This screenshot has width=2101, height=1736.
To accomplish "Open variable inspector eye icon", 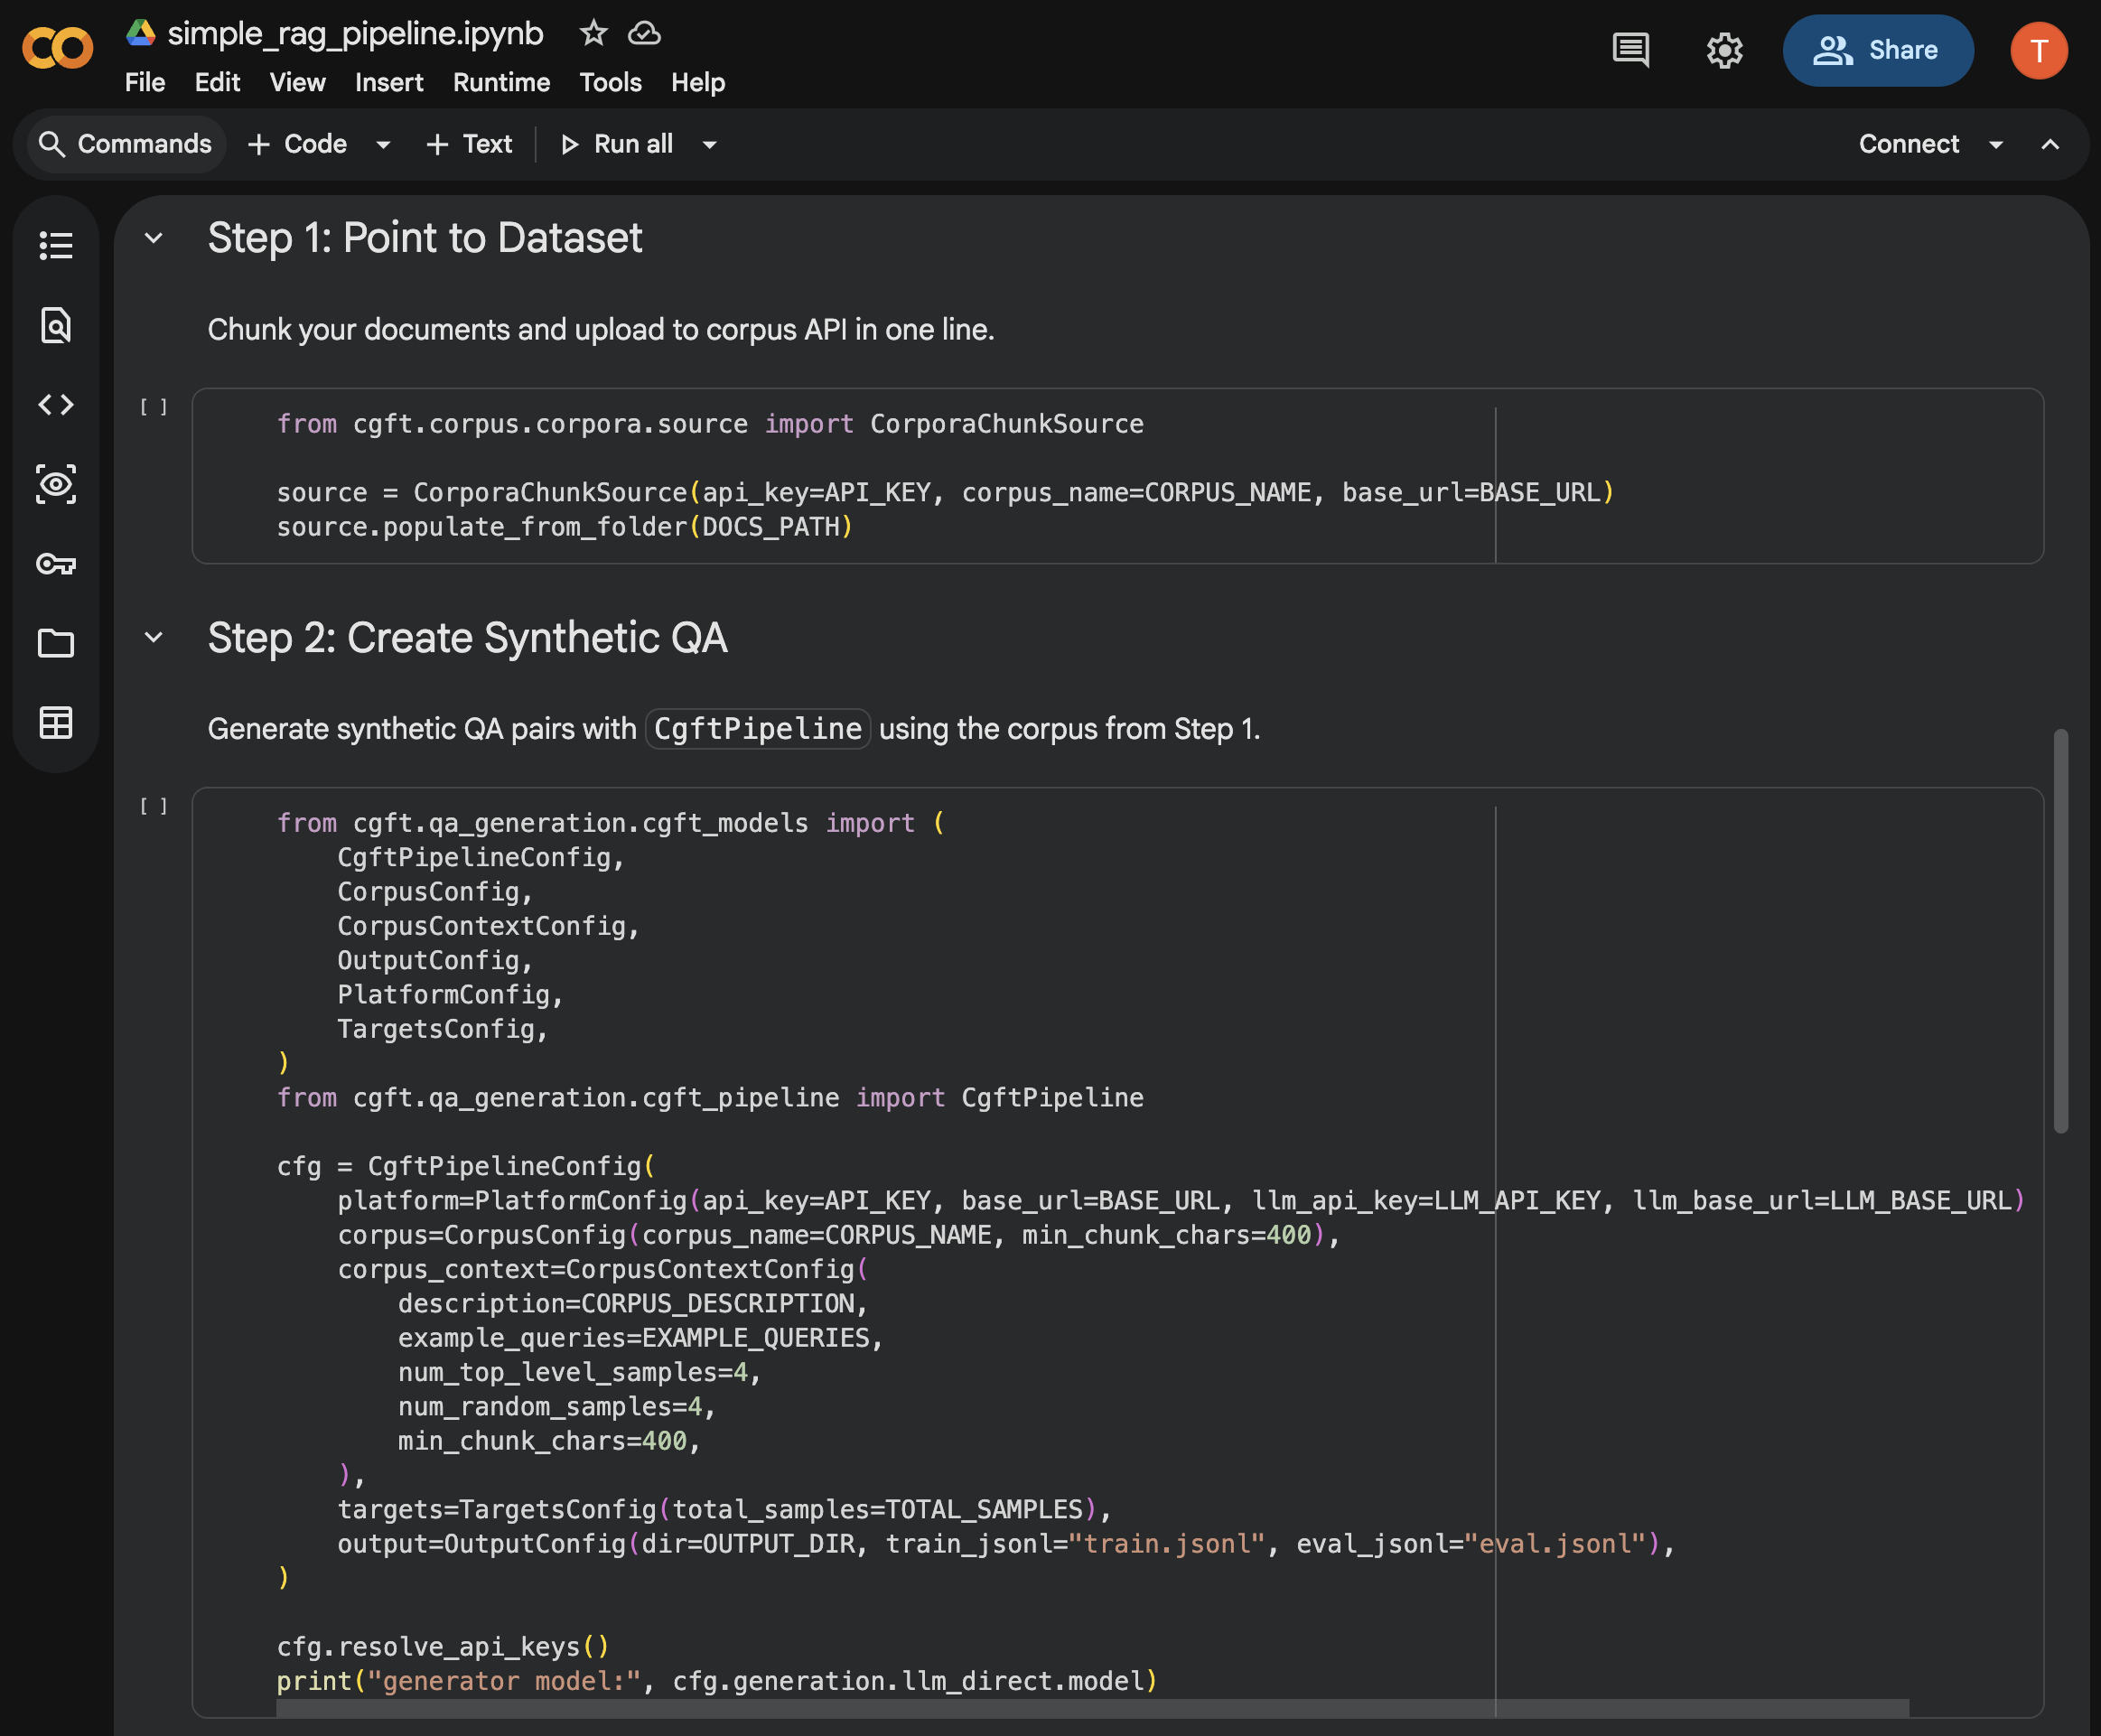I will pos(56,484).
